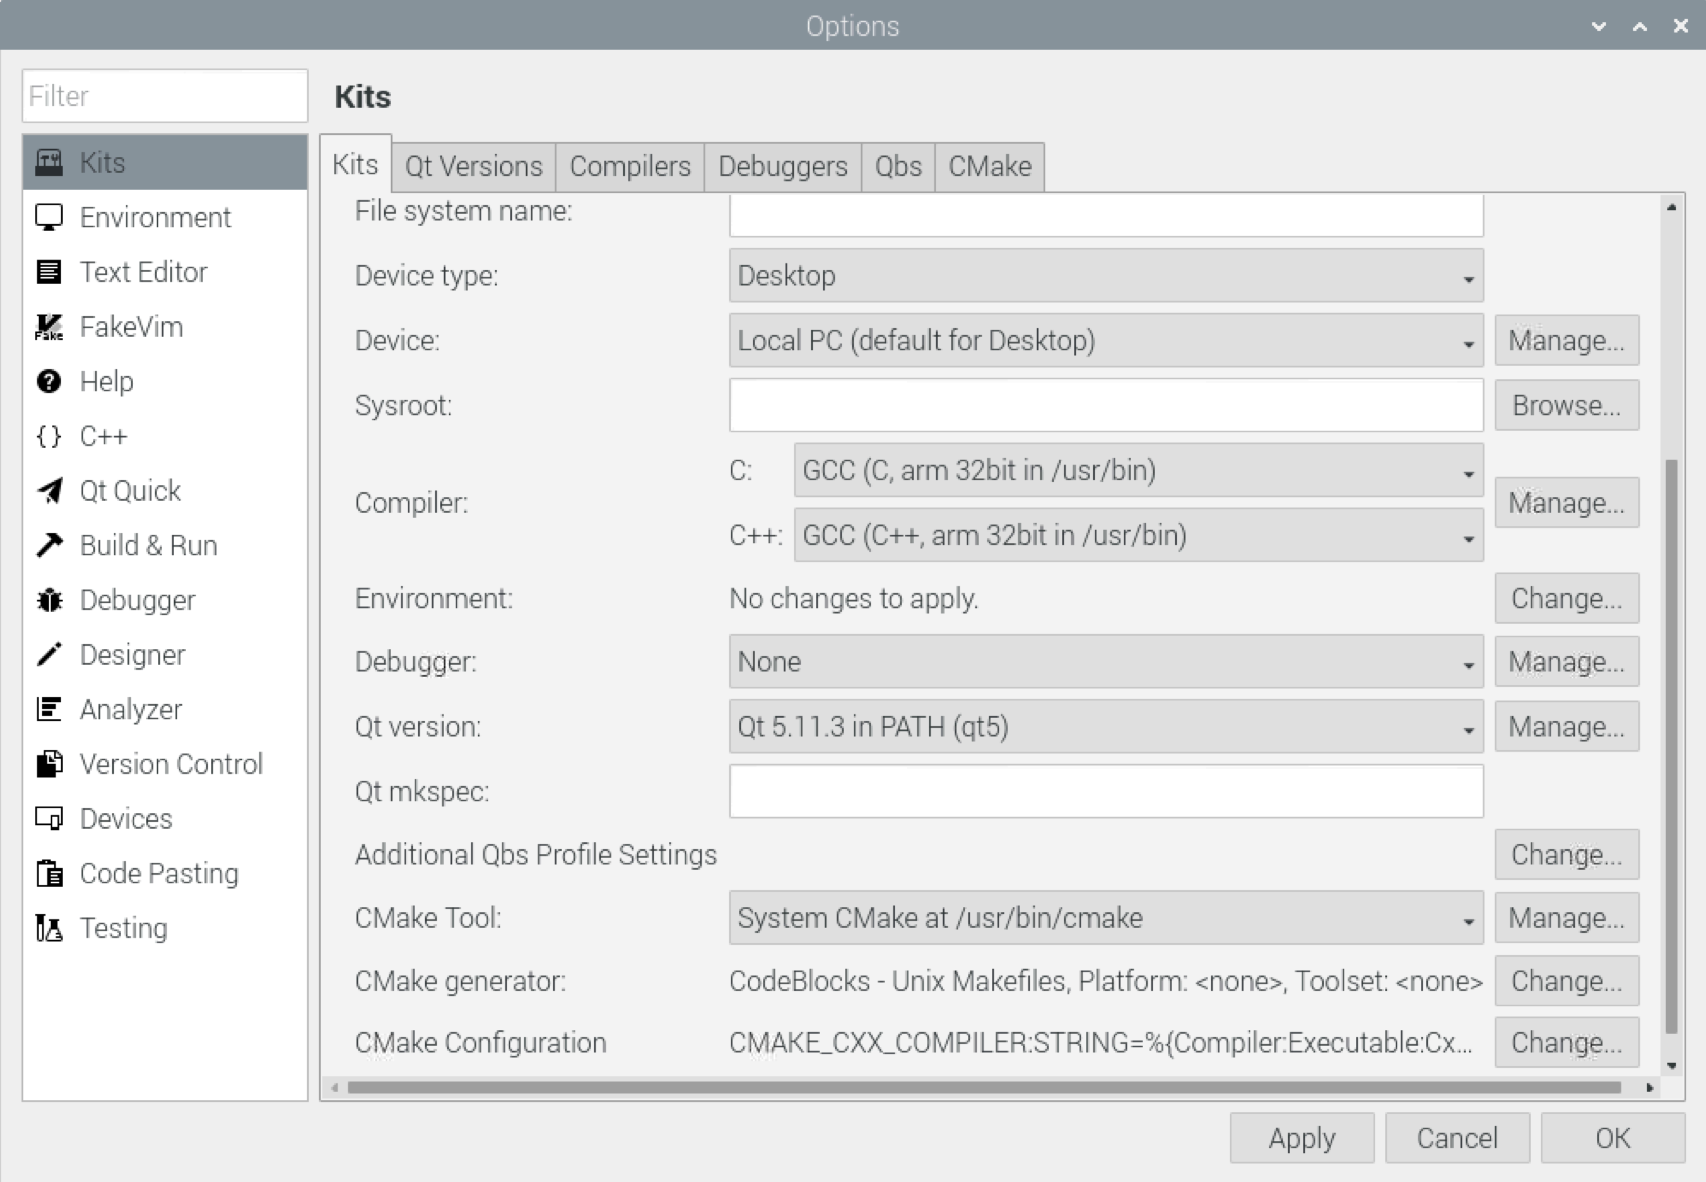Open Environment settings via monitor icon
Image resolution: width=1706 pixels, height=1182 pixels.
pos(49,217)
